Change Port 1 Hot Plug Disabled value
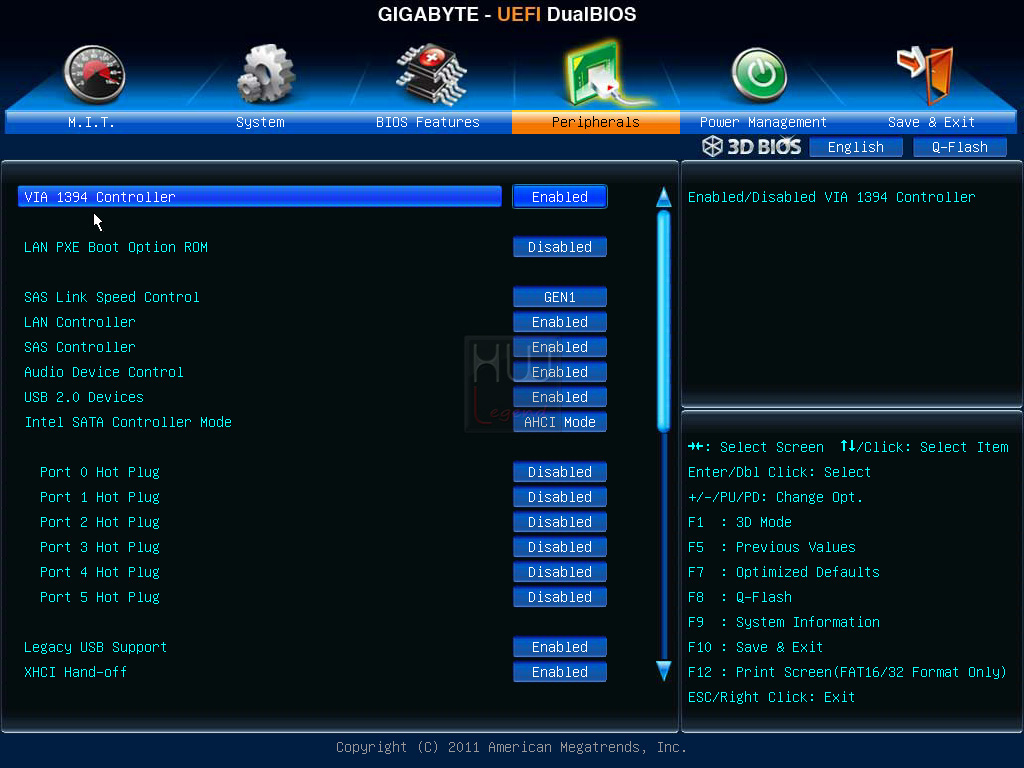This screenshot has height=768, width=1024. (x=560, y=497)
